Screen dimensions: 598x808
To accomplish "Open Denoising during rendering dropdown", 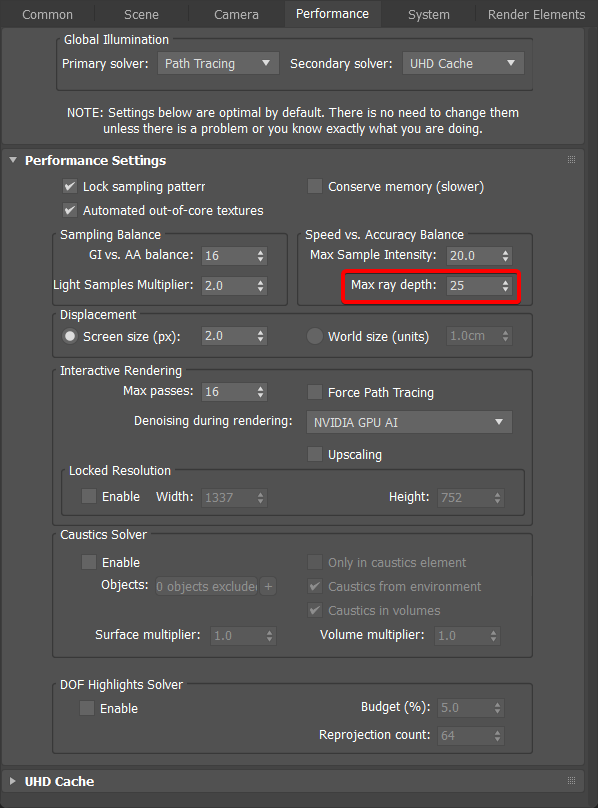I will pyautogui.click(x=409, y=423).
